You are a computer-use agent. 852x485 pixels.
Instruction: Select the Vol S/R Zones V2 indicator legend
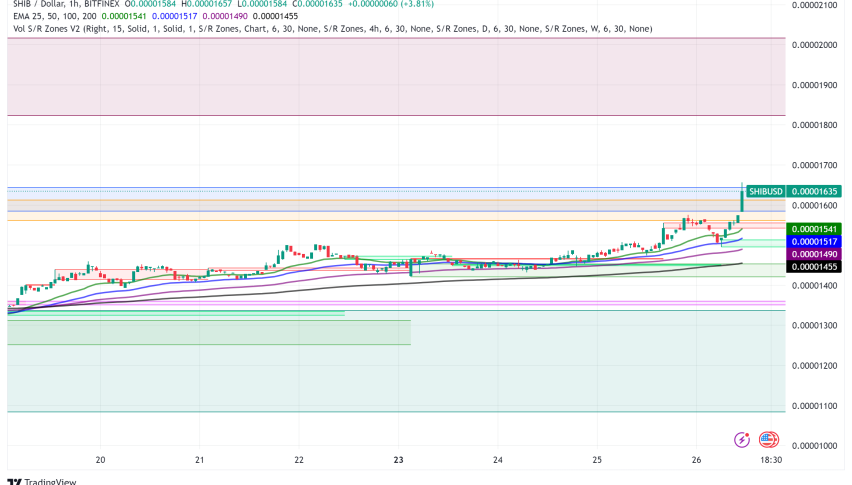(x=333, y=29)
